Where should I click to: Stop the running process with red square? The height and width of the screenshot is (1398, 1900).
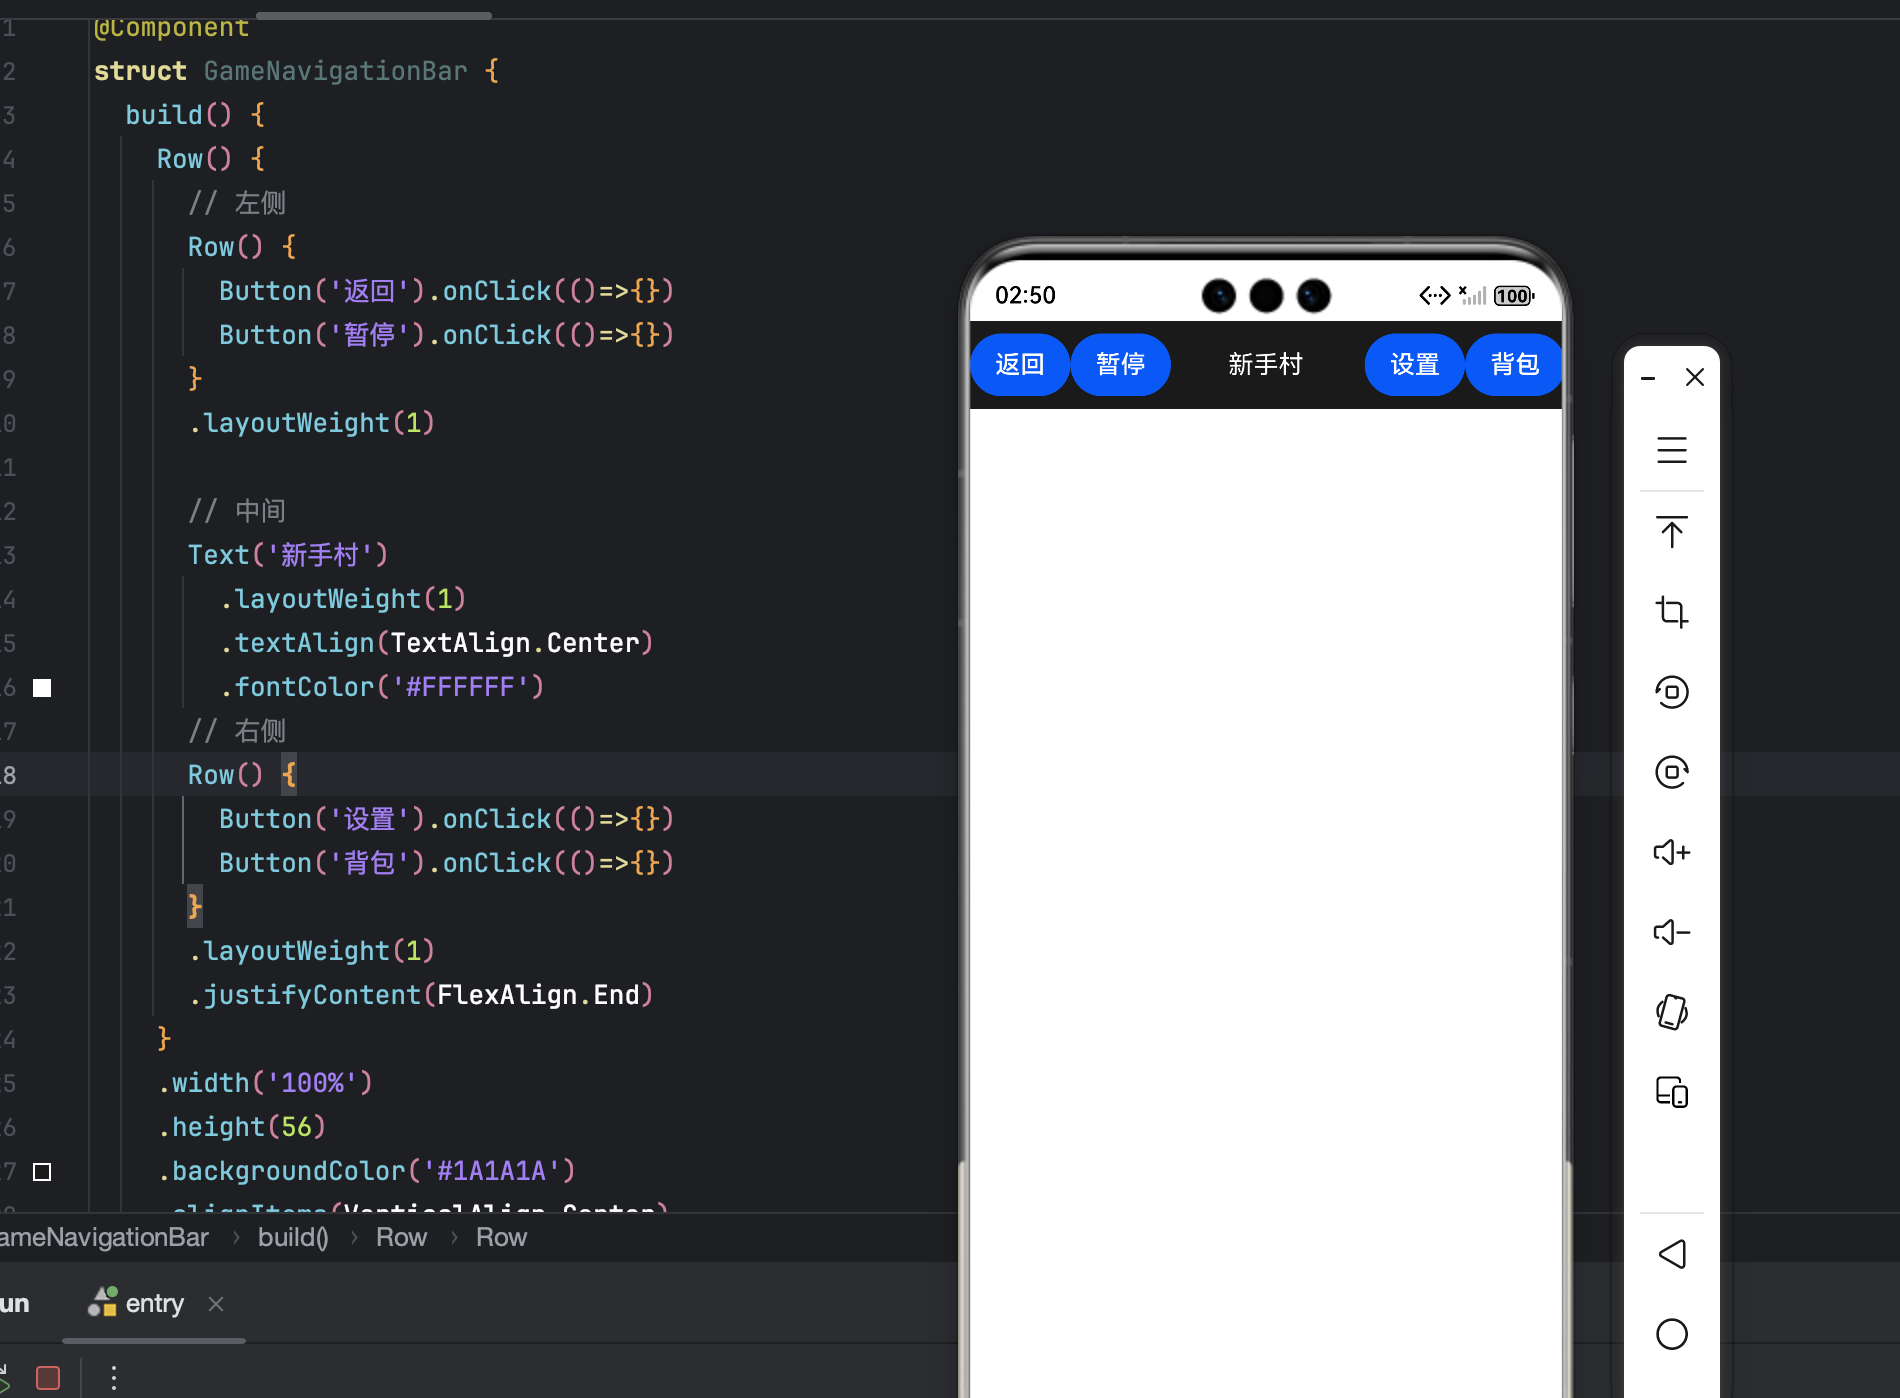coord(47,1378)
